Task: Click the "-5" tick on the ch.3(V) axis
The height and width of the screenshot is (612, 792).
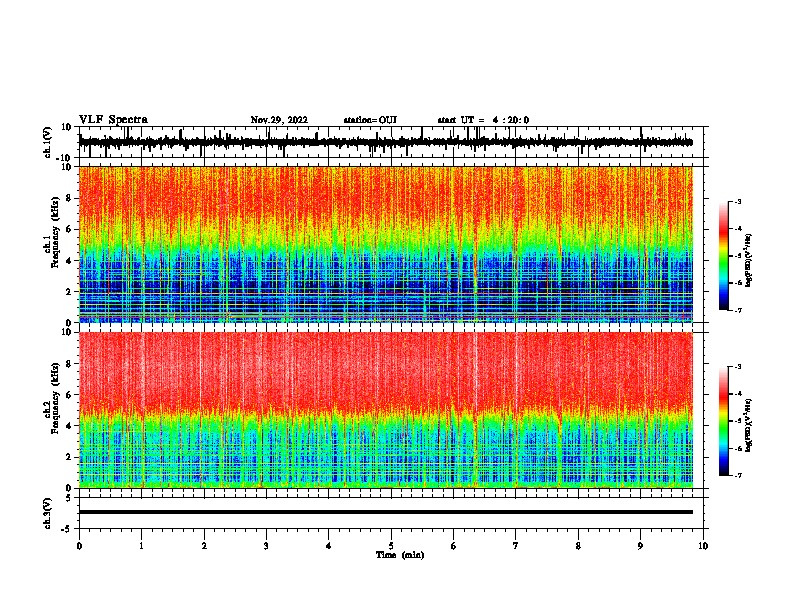Action: click(67, 529)
